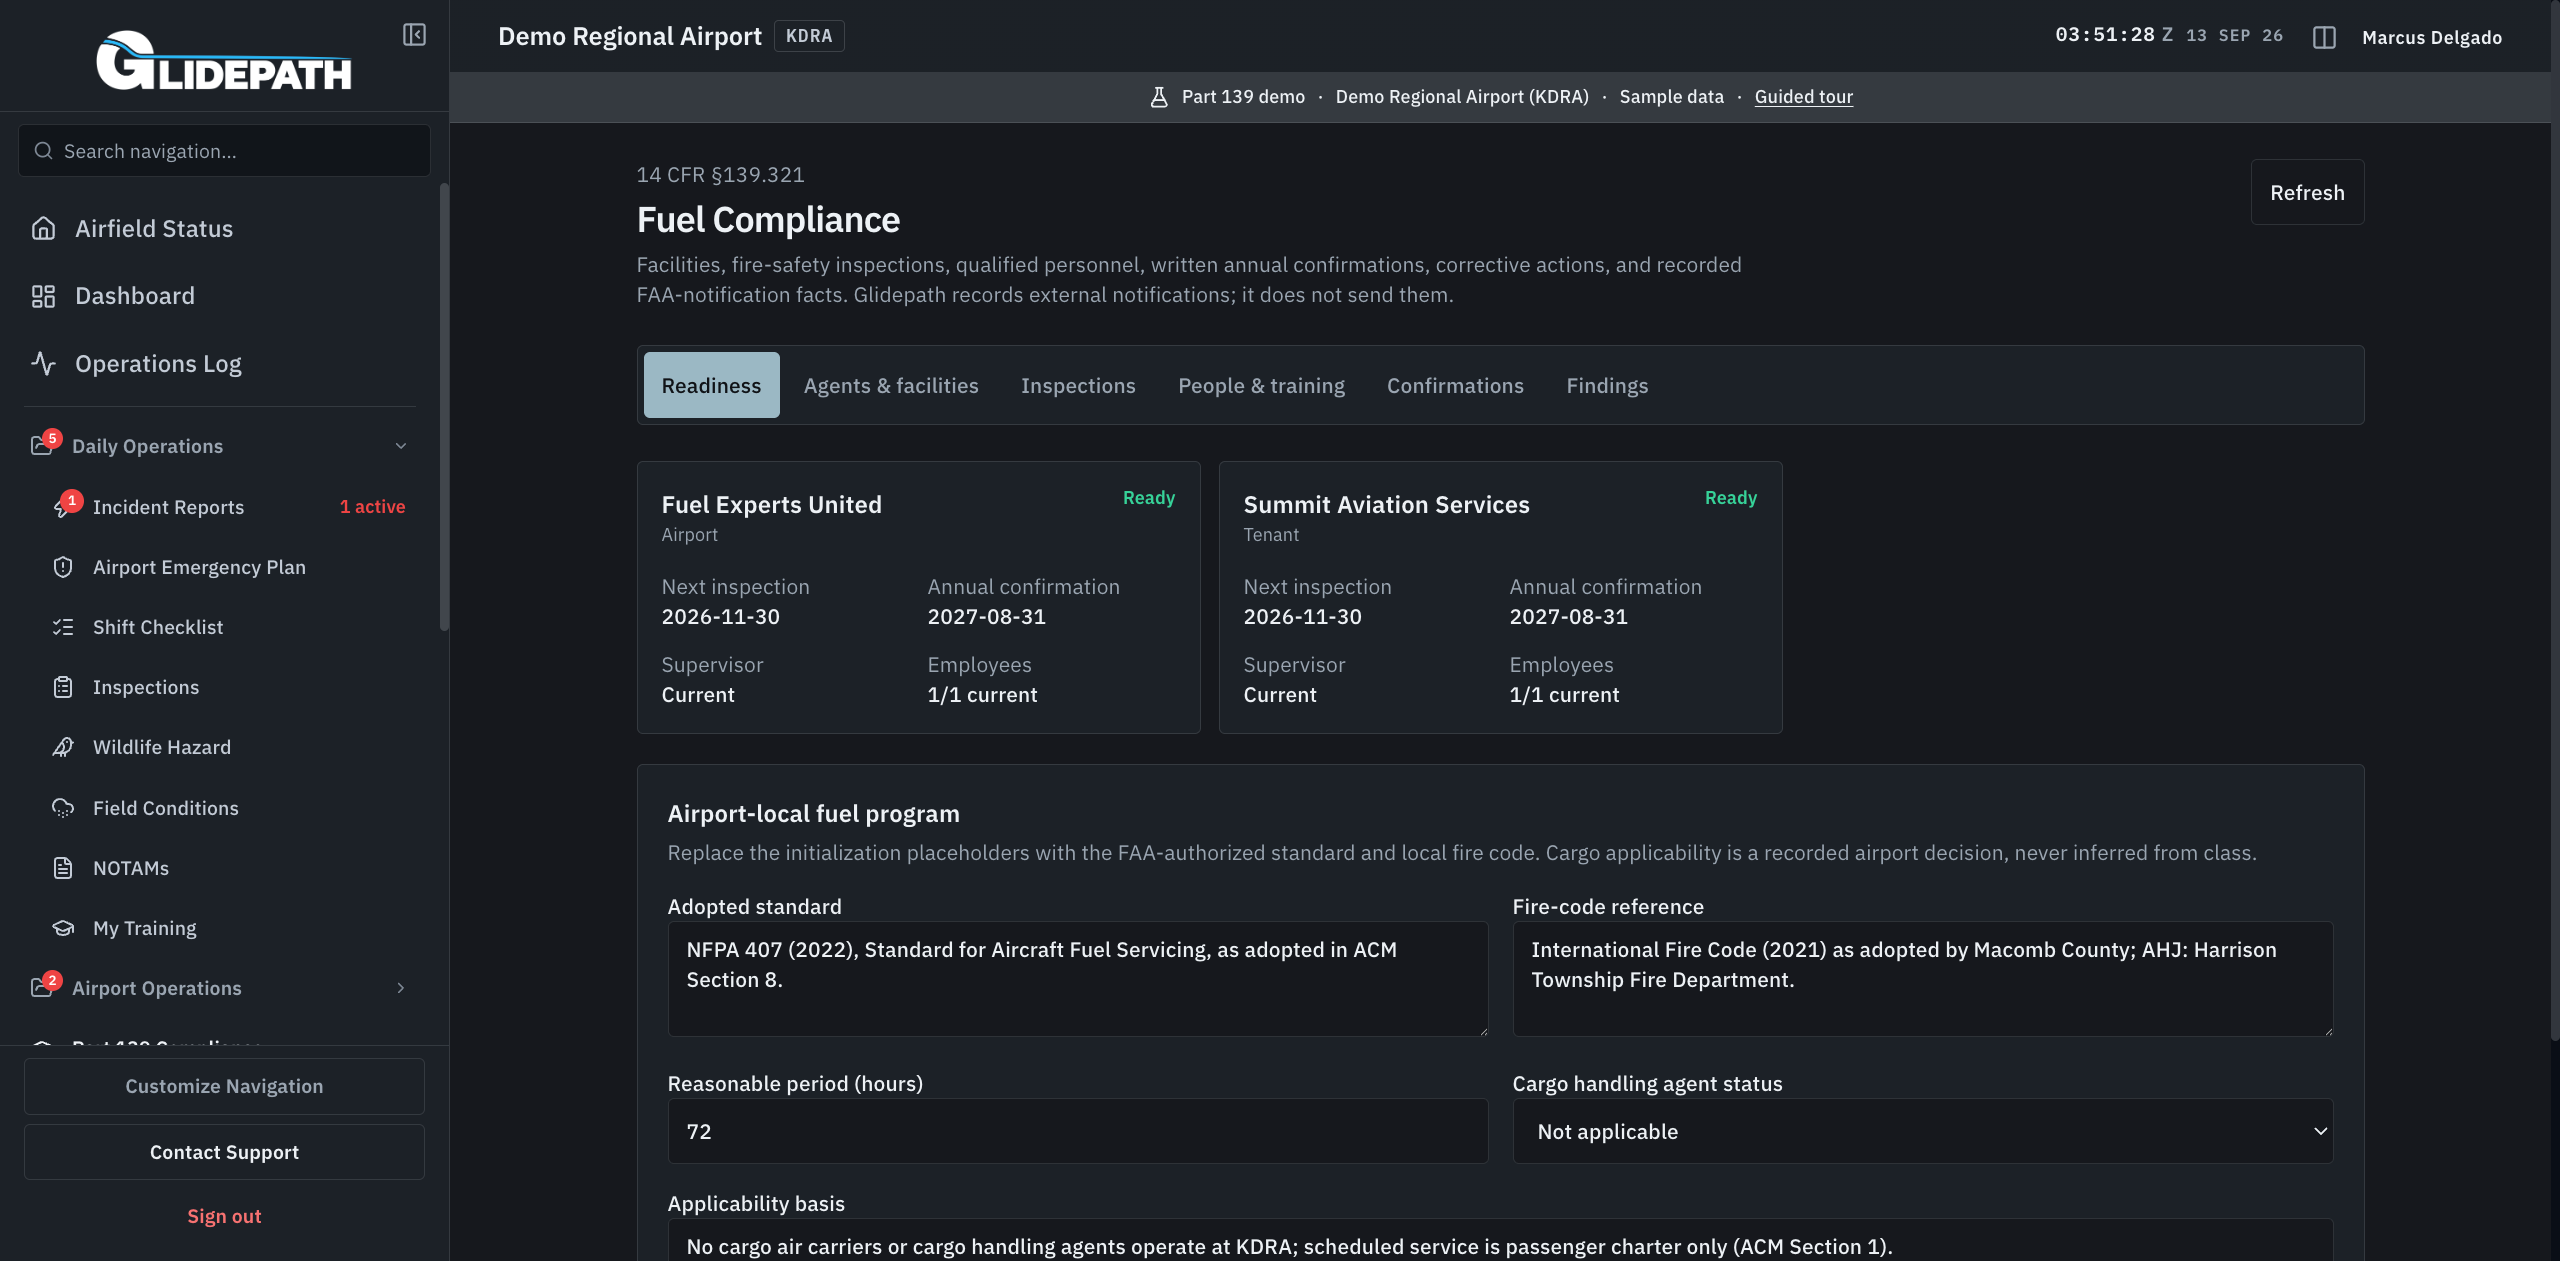Click the KDRA airport code badge
The width and height of the screenshot is (2560, 1261).
(x=808, y=36)
